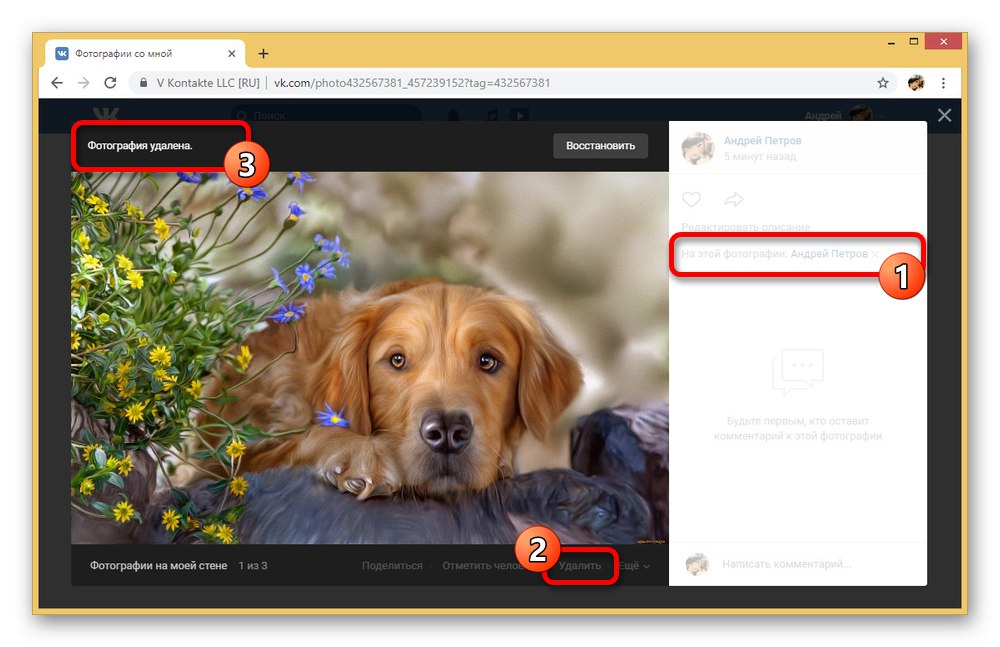This screenshot has height=647, width=1000.
Task: Open tagged person Андрей Петров link
Action: tap(828, 254)
